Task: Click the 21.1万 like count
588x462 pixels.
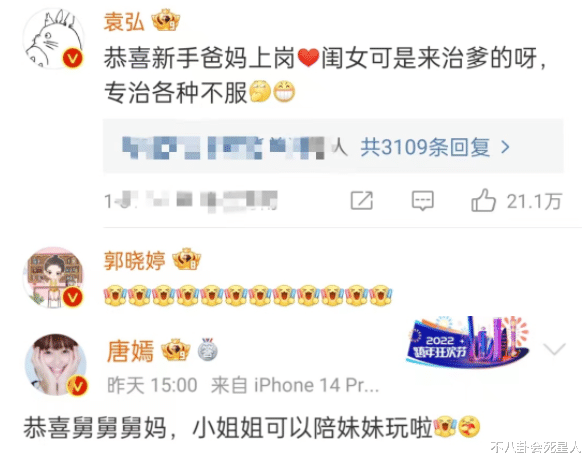Action: click(534, 201)
